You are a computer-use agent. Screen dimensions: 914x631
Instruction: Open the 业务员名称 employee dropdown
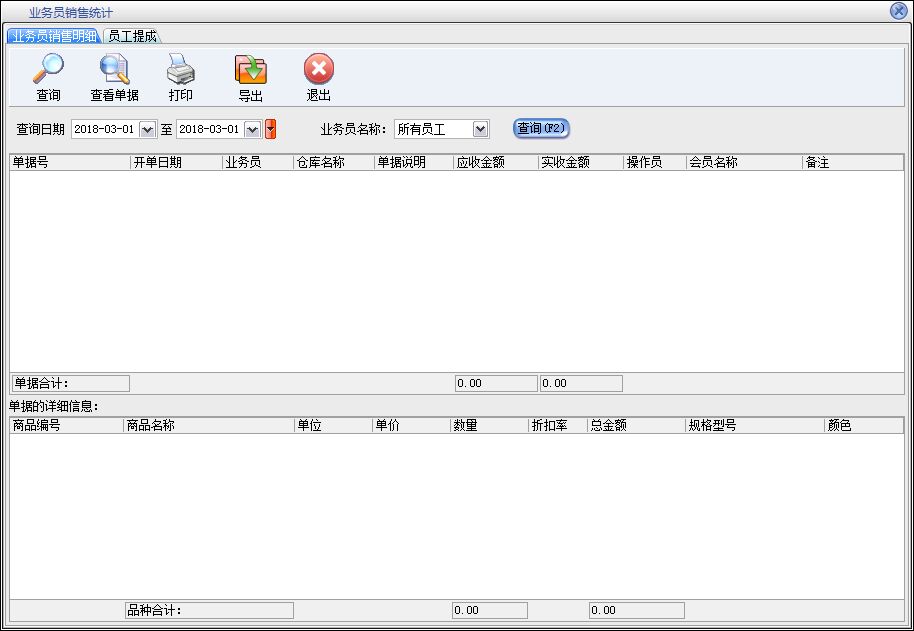click(480, 129)
